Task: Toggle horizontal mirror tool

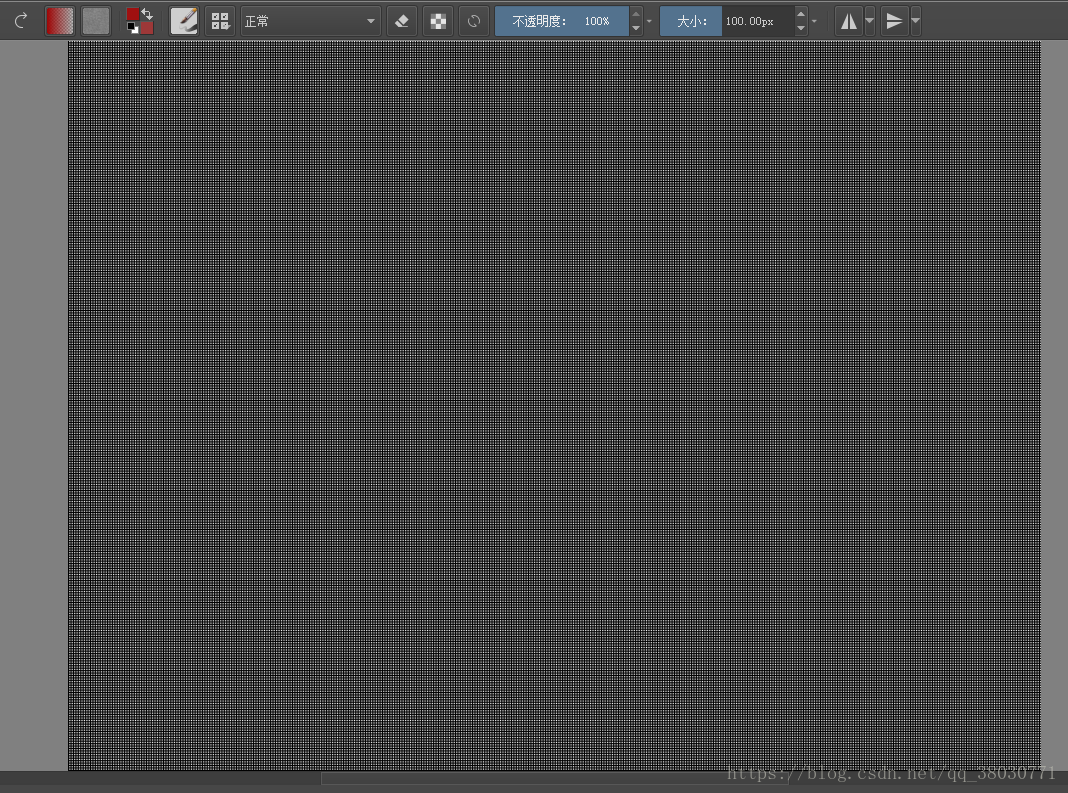Action: 849,21
